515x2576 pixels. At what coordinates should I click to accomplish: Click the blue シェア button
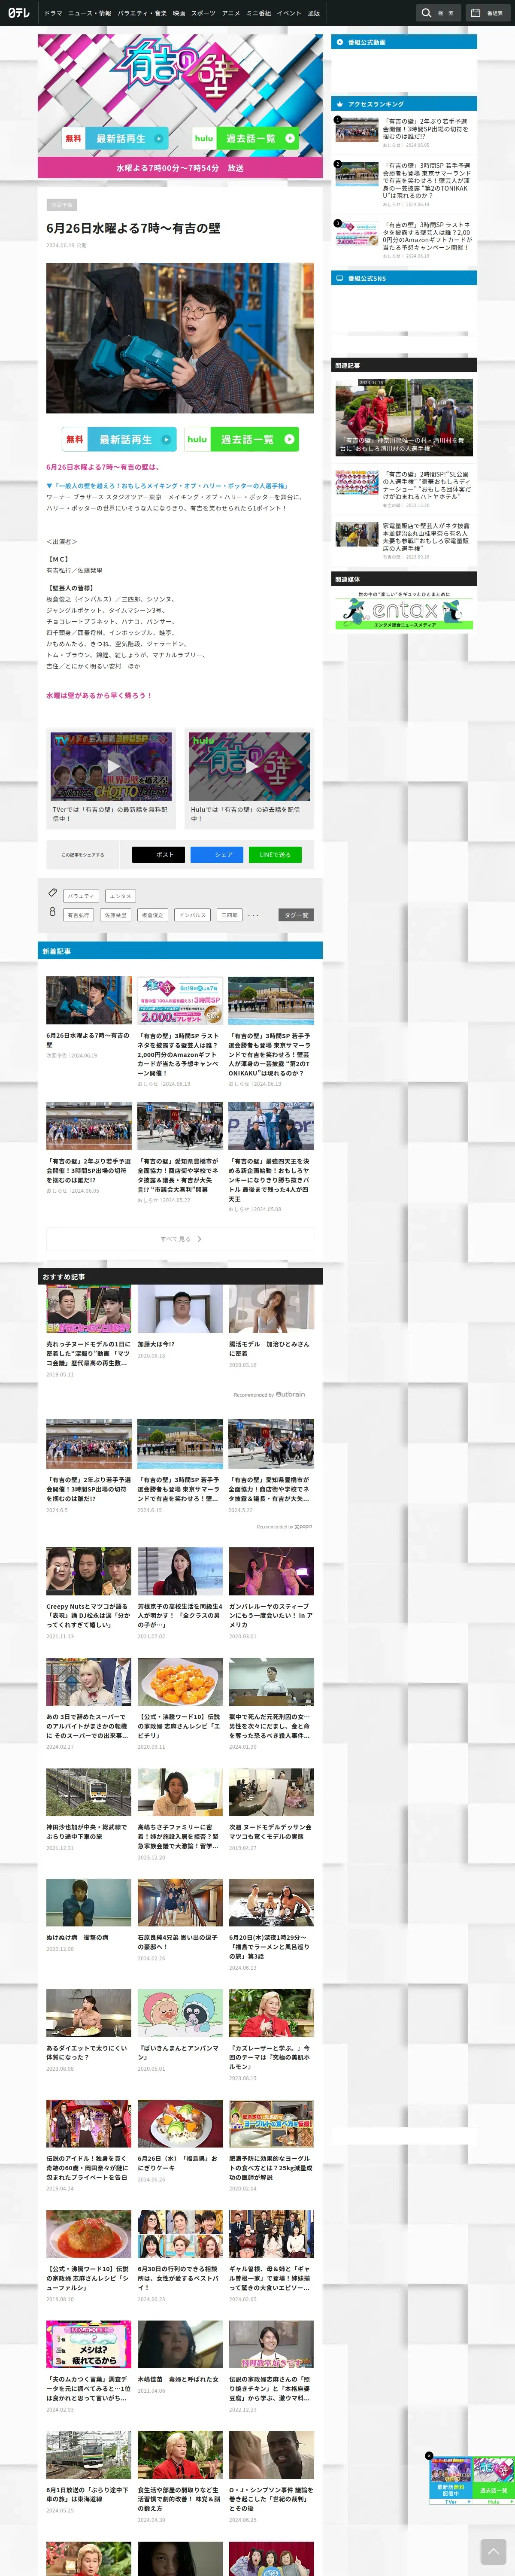click(217, 854)
